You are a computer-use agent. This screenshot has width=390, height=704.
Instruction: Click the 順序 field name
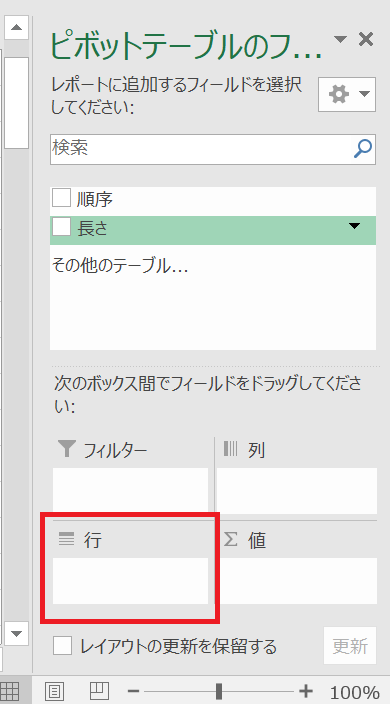coord(95,198)
